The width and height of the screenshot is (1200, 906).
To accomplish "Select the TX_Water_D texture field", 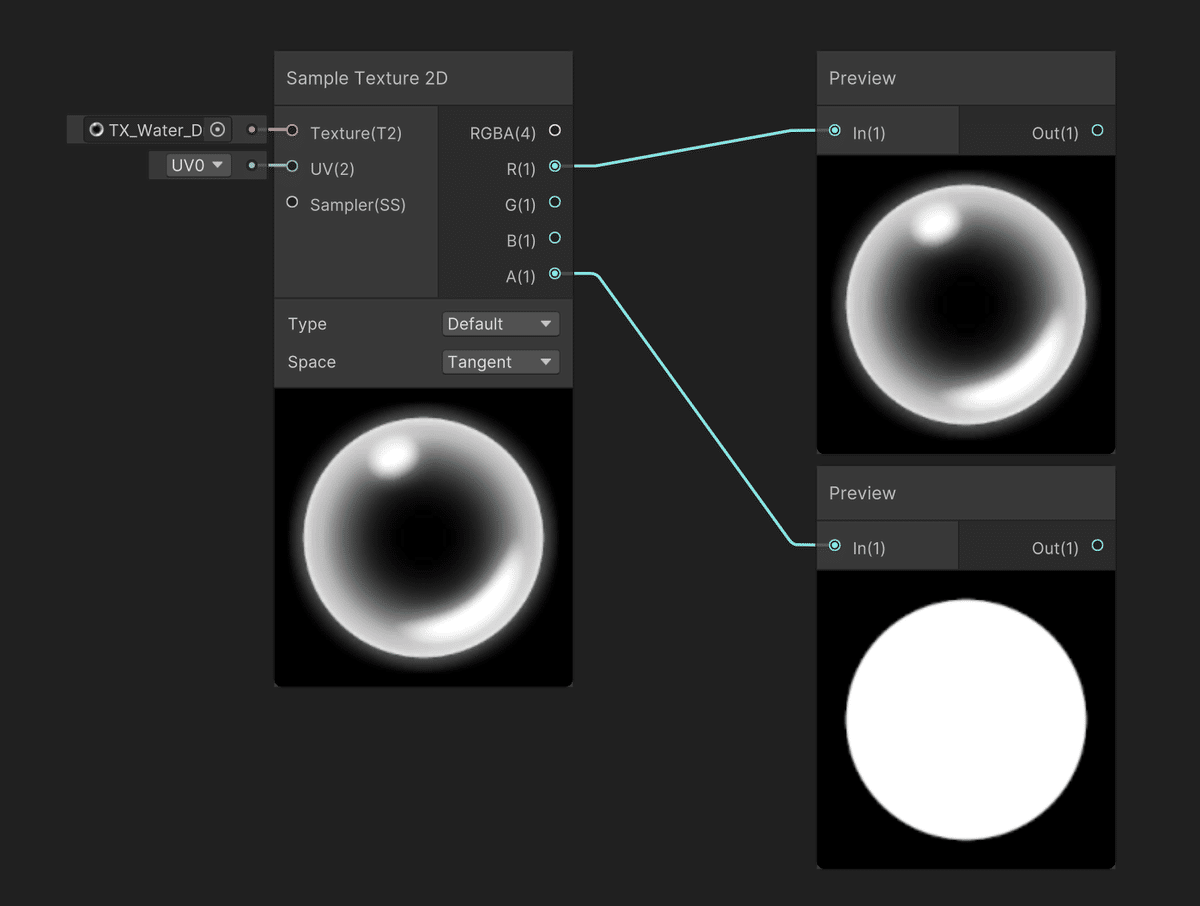I will (155, 130).
